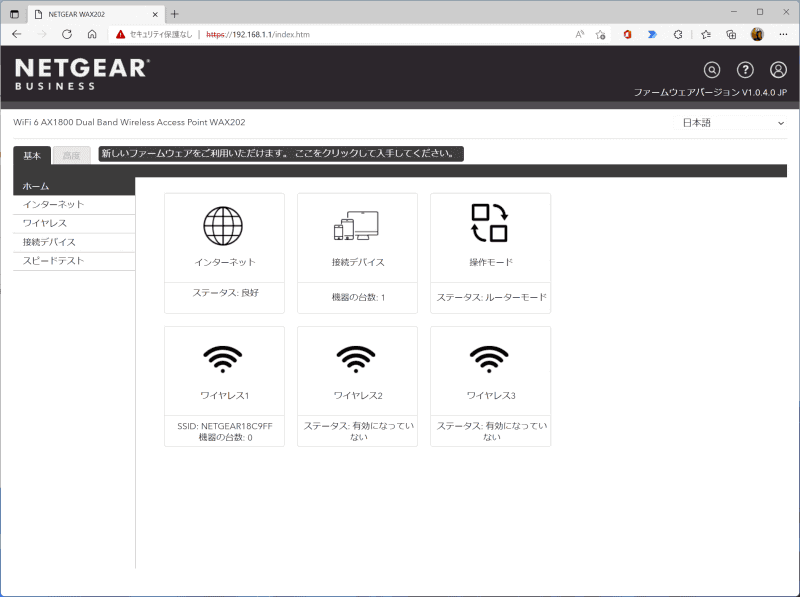Select ホーム in the sidebar
This screenshot has height=597, width=800.
pyautogui.click(x=74, y=186)
